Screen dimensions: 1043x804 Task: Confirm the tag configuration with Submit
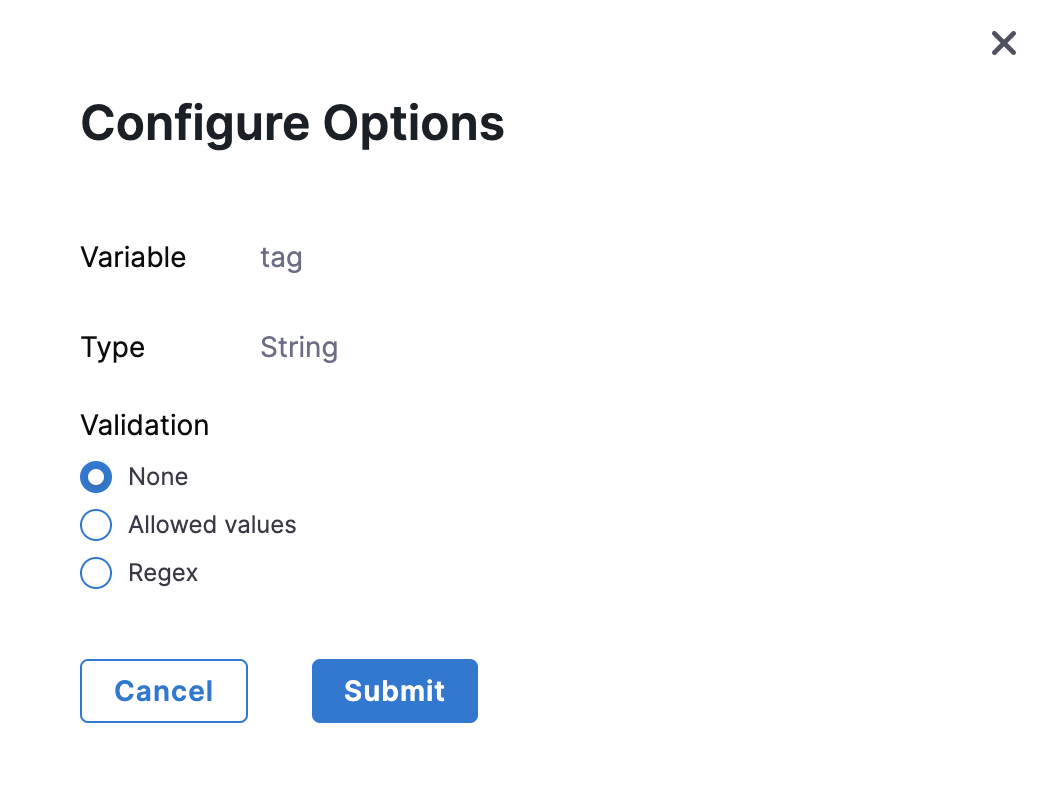[x=394, y=691]
